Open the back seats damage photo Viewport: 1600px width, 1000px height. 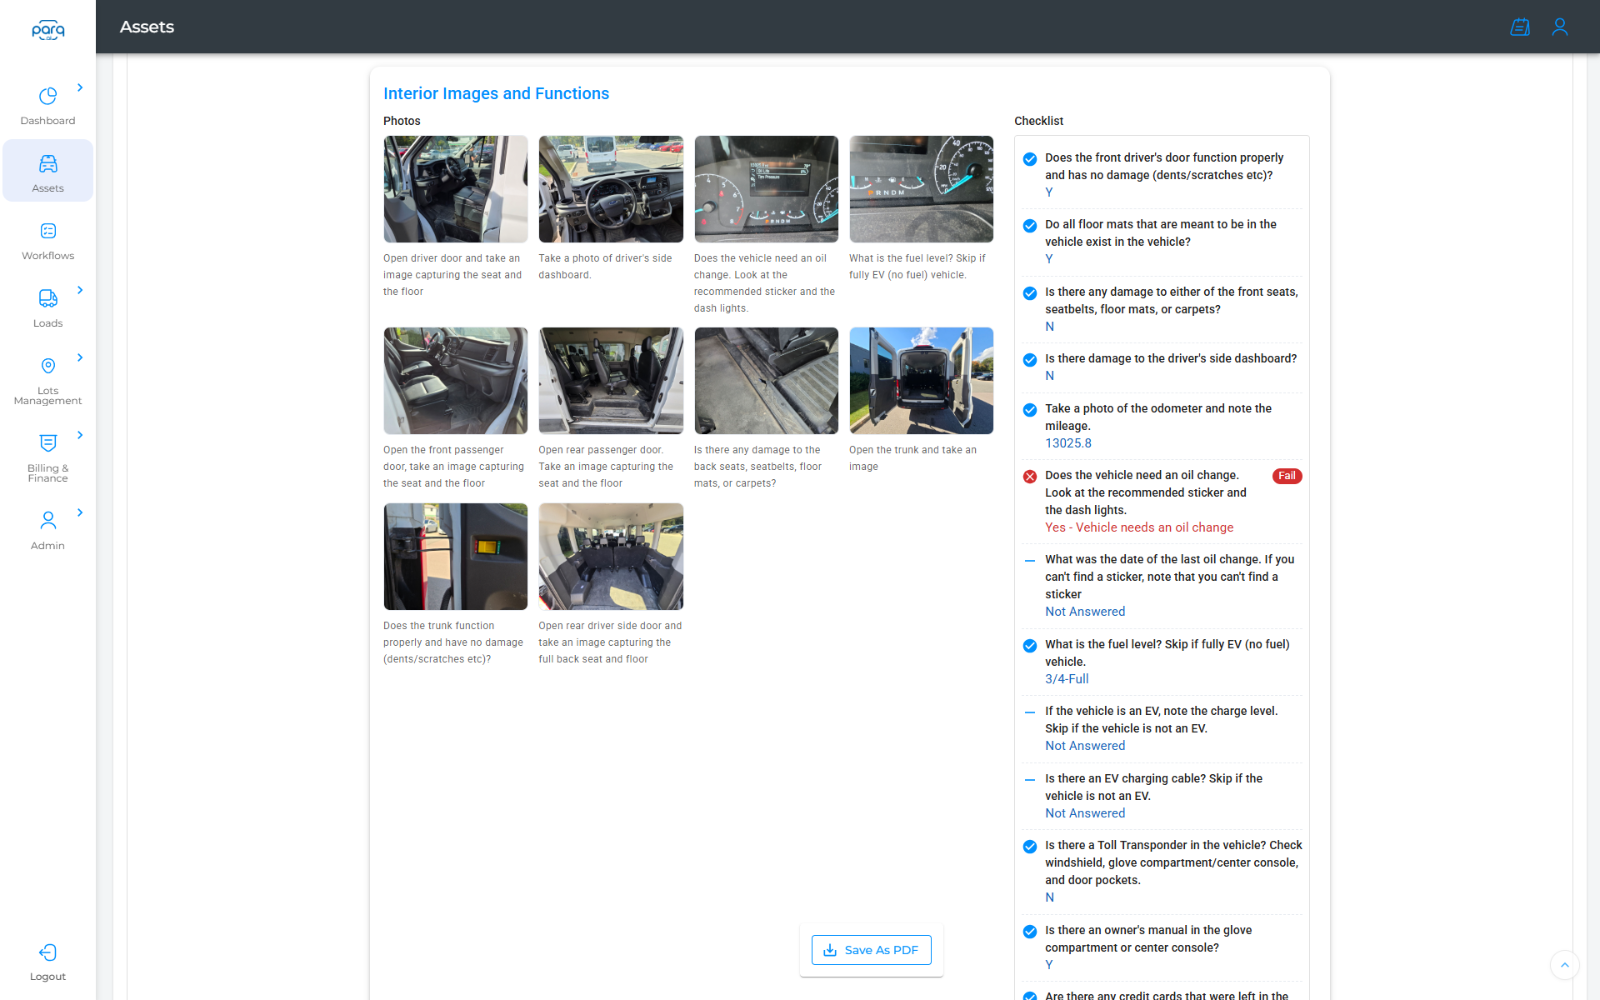766,381
